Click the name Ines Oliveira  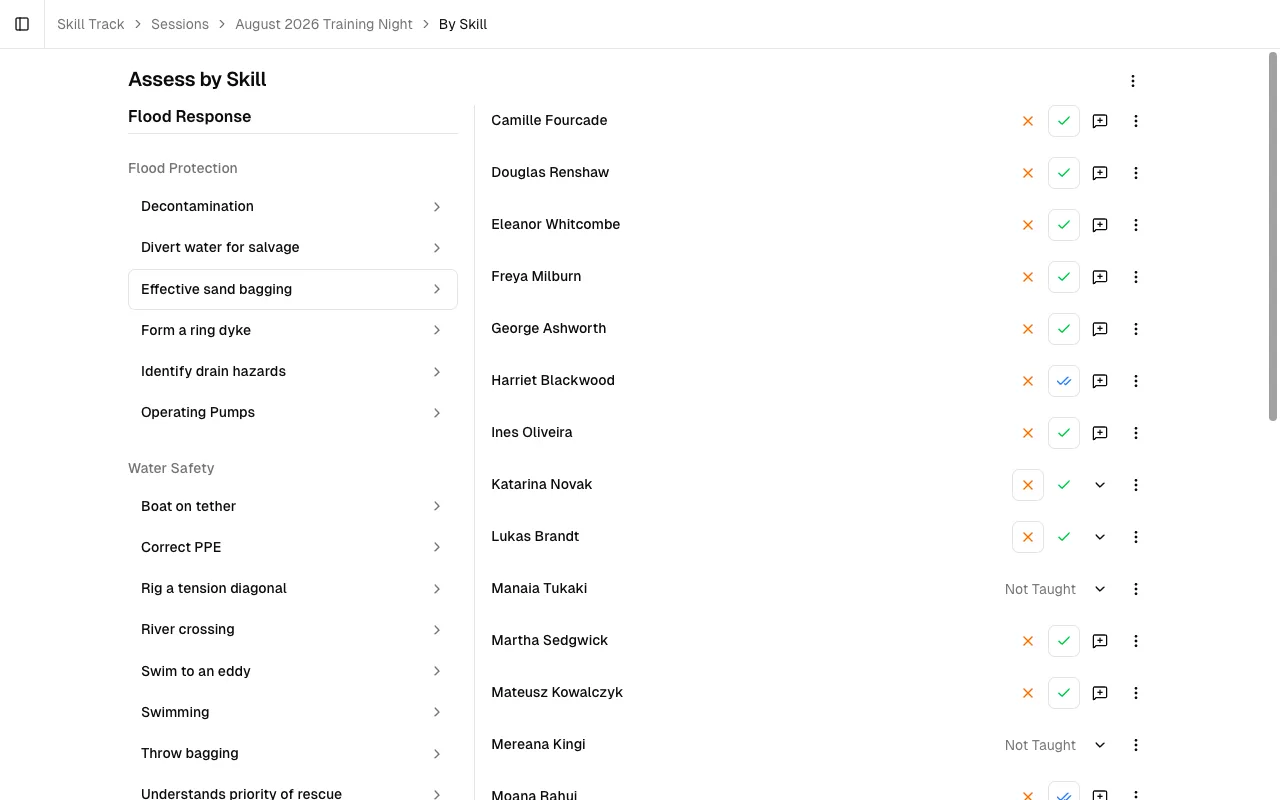(532, 432)
